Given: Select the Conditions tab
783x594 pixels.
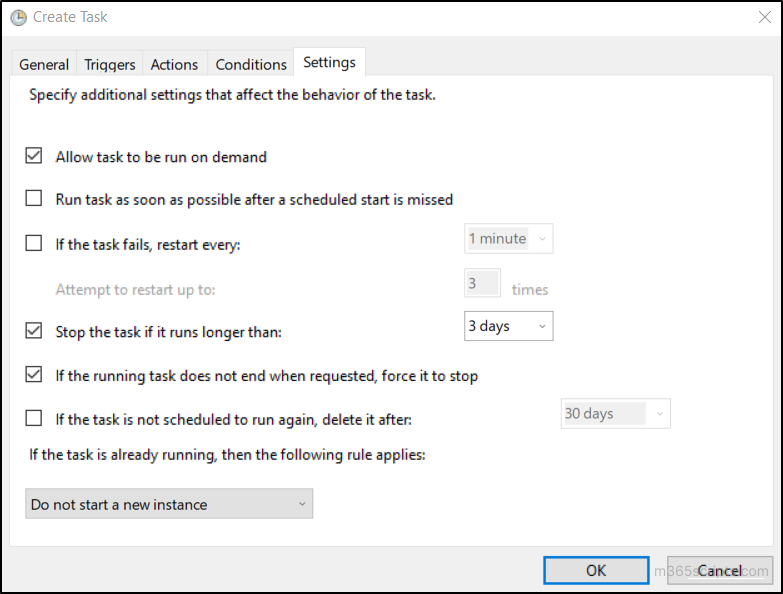Looking at the screenshot, I should coord(251,64).
